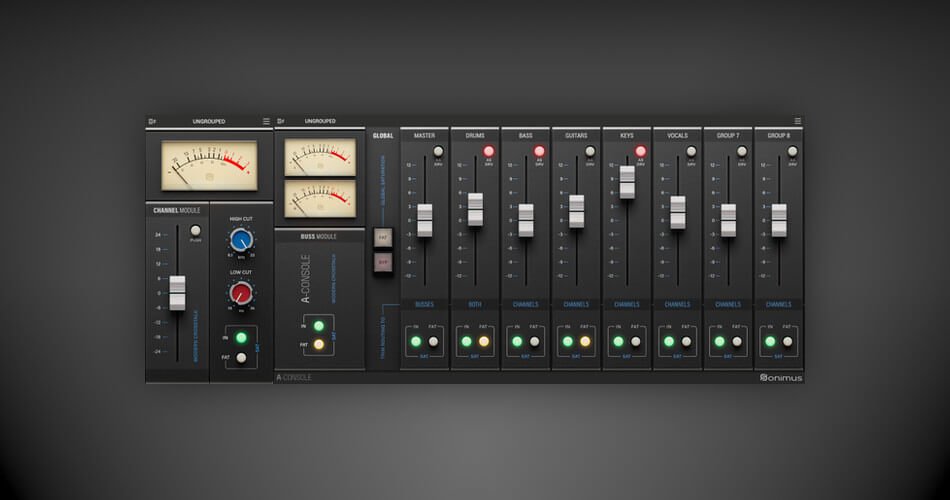This screenshot has height=500, width=950.
Task: Open the channel module hamburger menu
Action: (x=266, y=121)
